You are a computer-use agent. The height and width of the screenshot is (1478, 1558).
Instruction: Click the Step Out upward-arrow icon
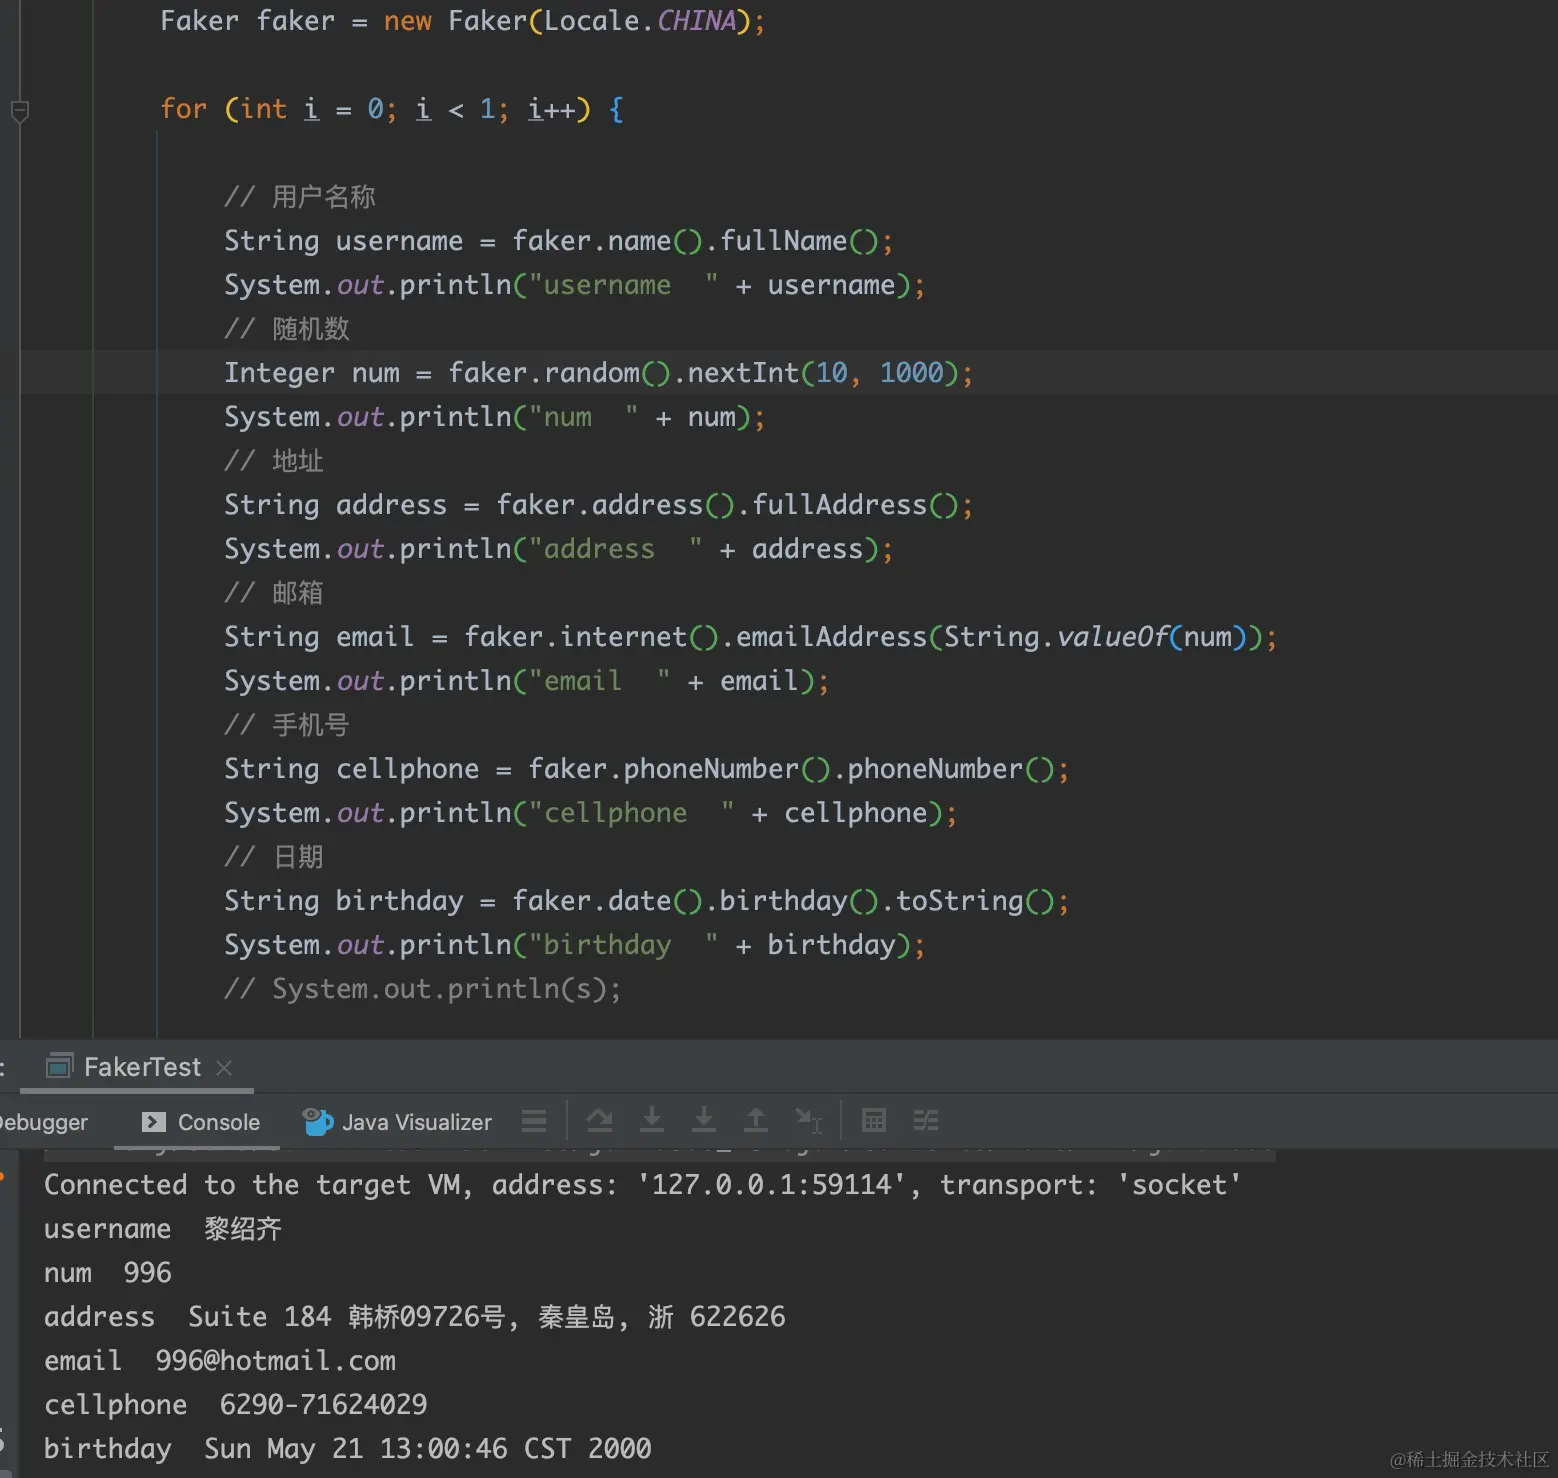[756, 1121]
